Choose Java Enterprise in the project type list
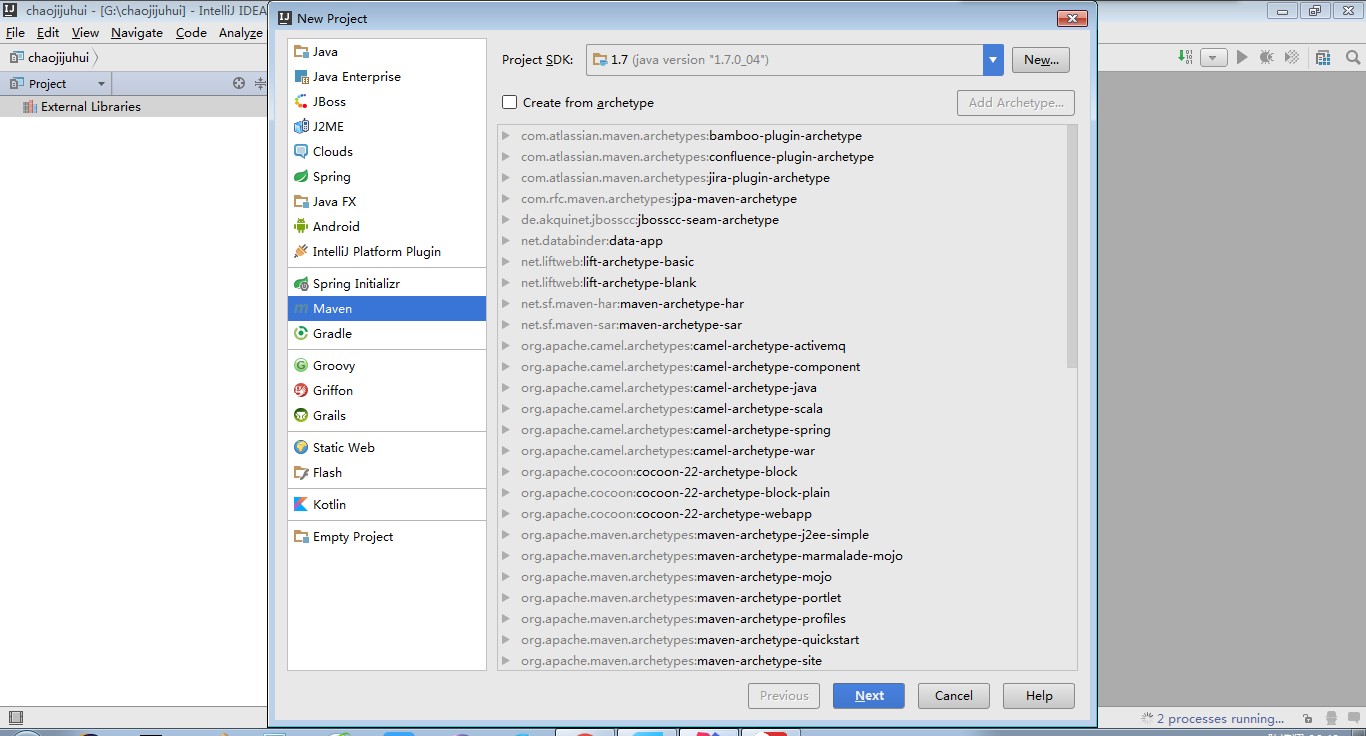 [x=386, y=76]
